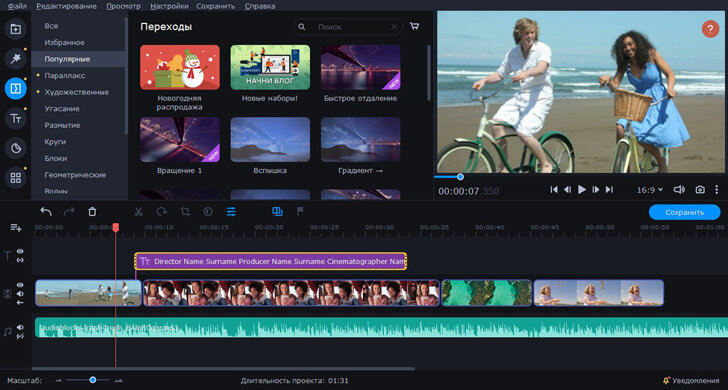
Task: Click the add track icon
Action: [16, 228]
